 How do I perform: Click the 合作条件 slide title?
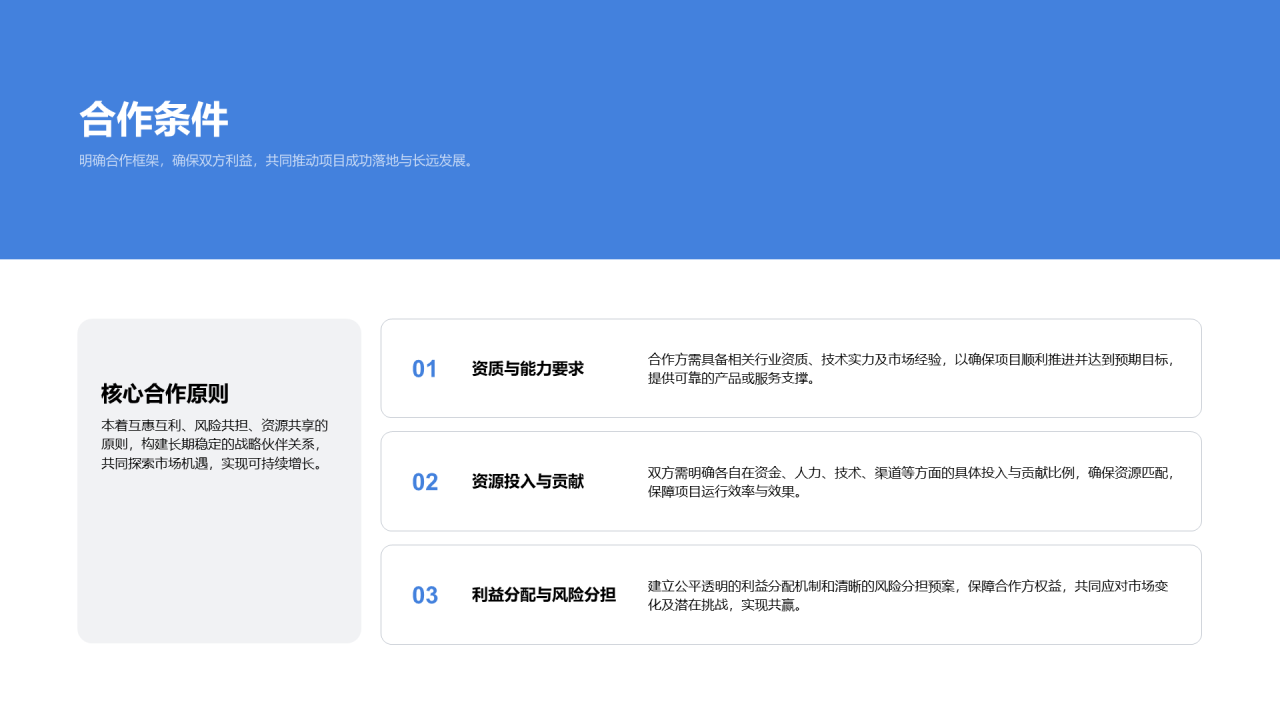154,120
